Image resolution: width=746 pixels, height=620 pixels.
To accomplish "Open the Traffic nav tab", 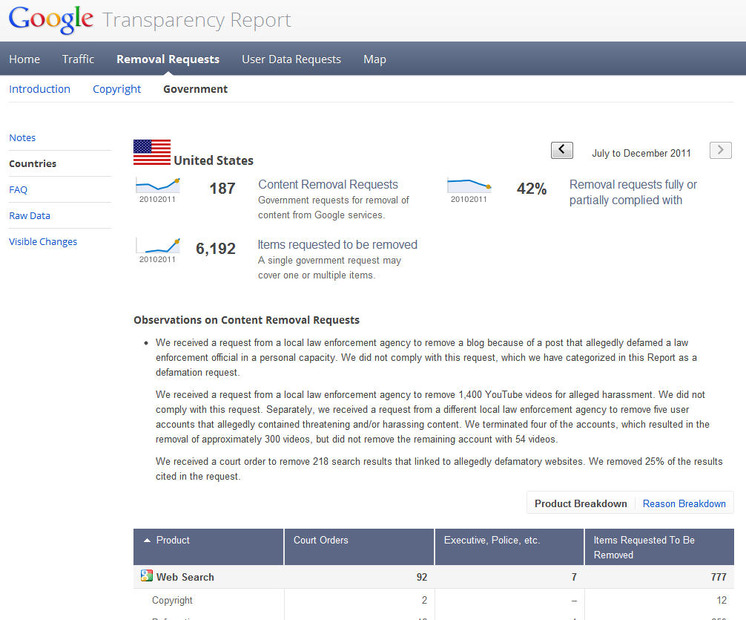I will (x=78, y=59).
